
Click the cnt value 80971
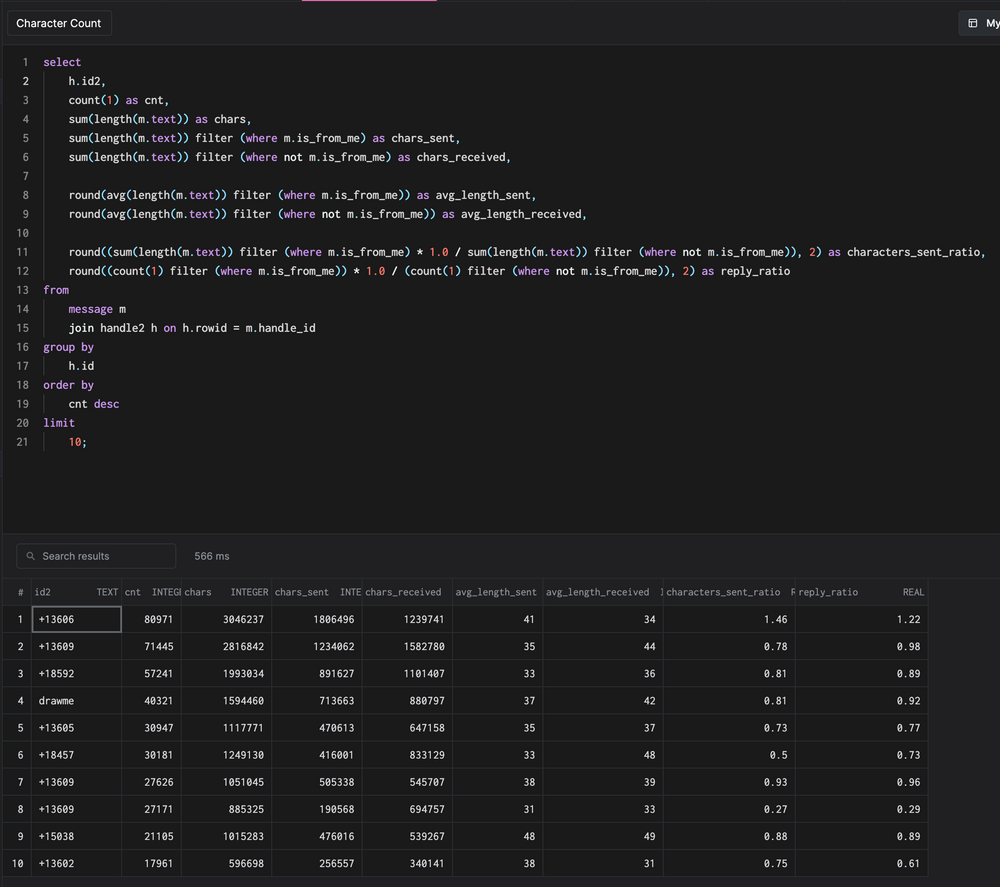click(156, 619)
